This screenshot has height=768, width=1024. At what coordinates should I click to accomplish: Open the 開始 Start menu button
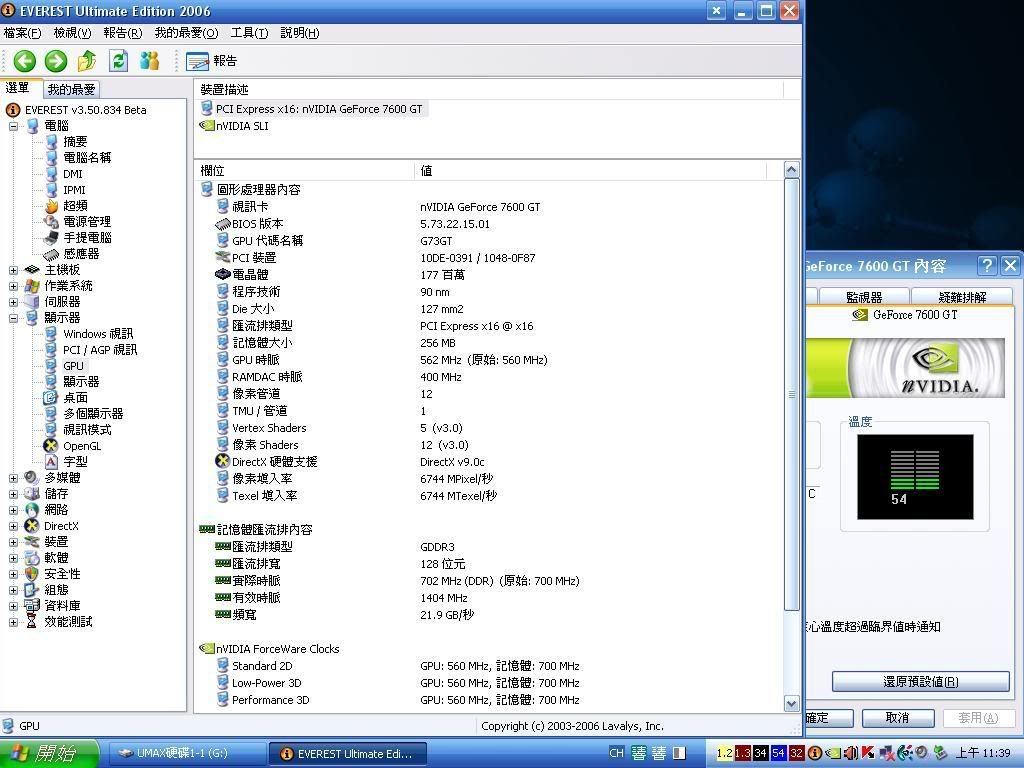(50, 753)
